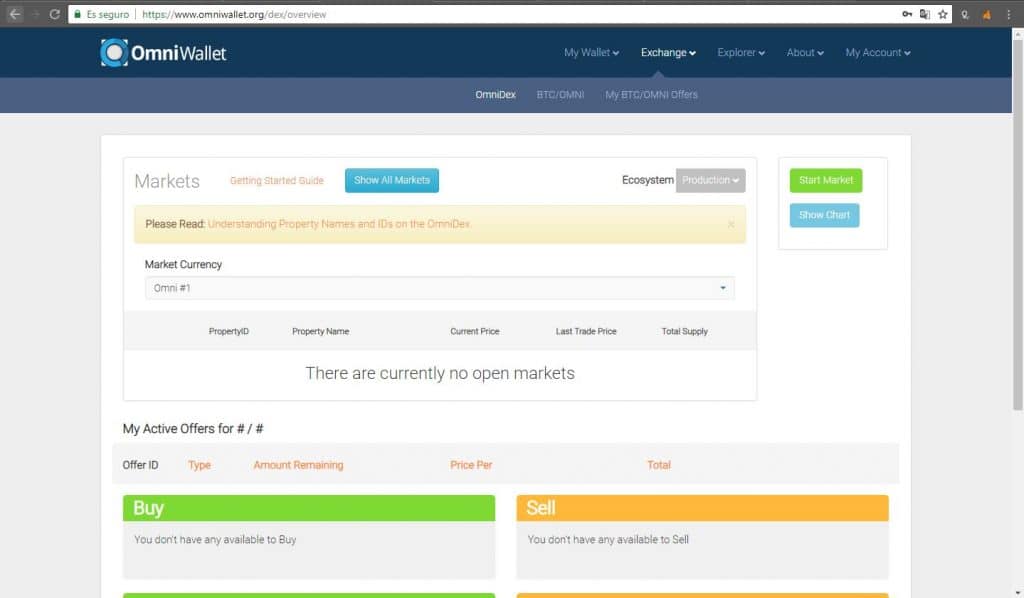Click the Current Price column header

(x=475, y=332)
